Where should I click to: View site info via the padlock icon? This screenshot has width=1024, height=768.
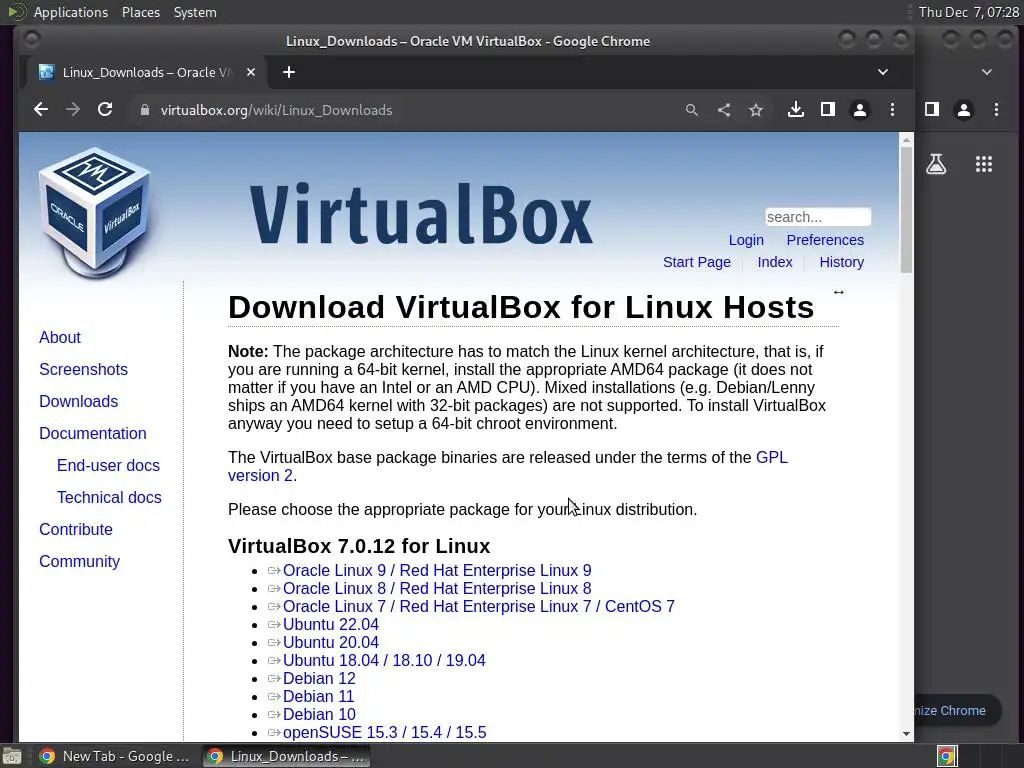pos(144,110)
